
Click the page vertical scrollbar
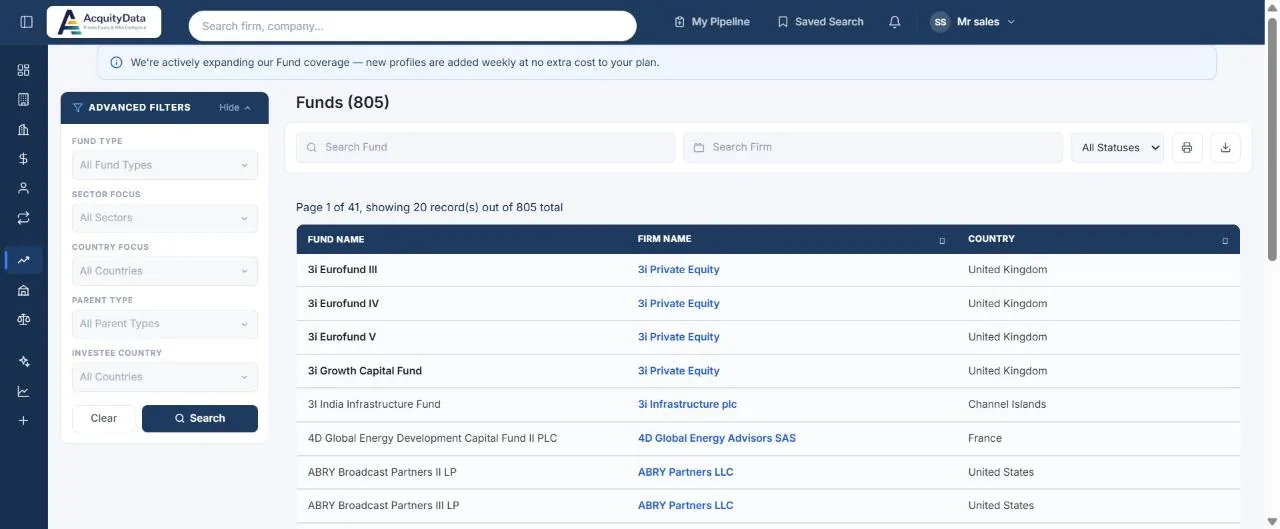coord(1272,140)
